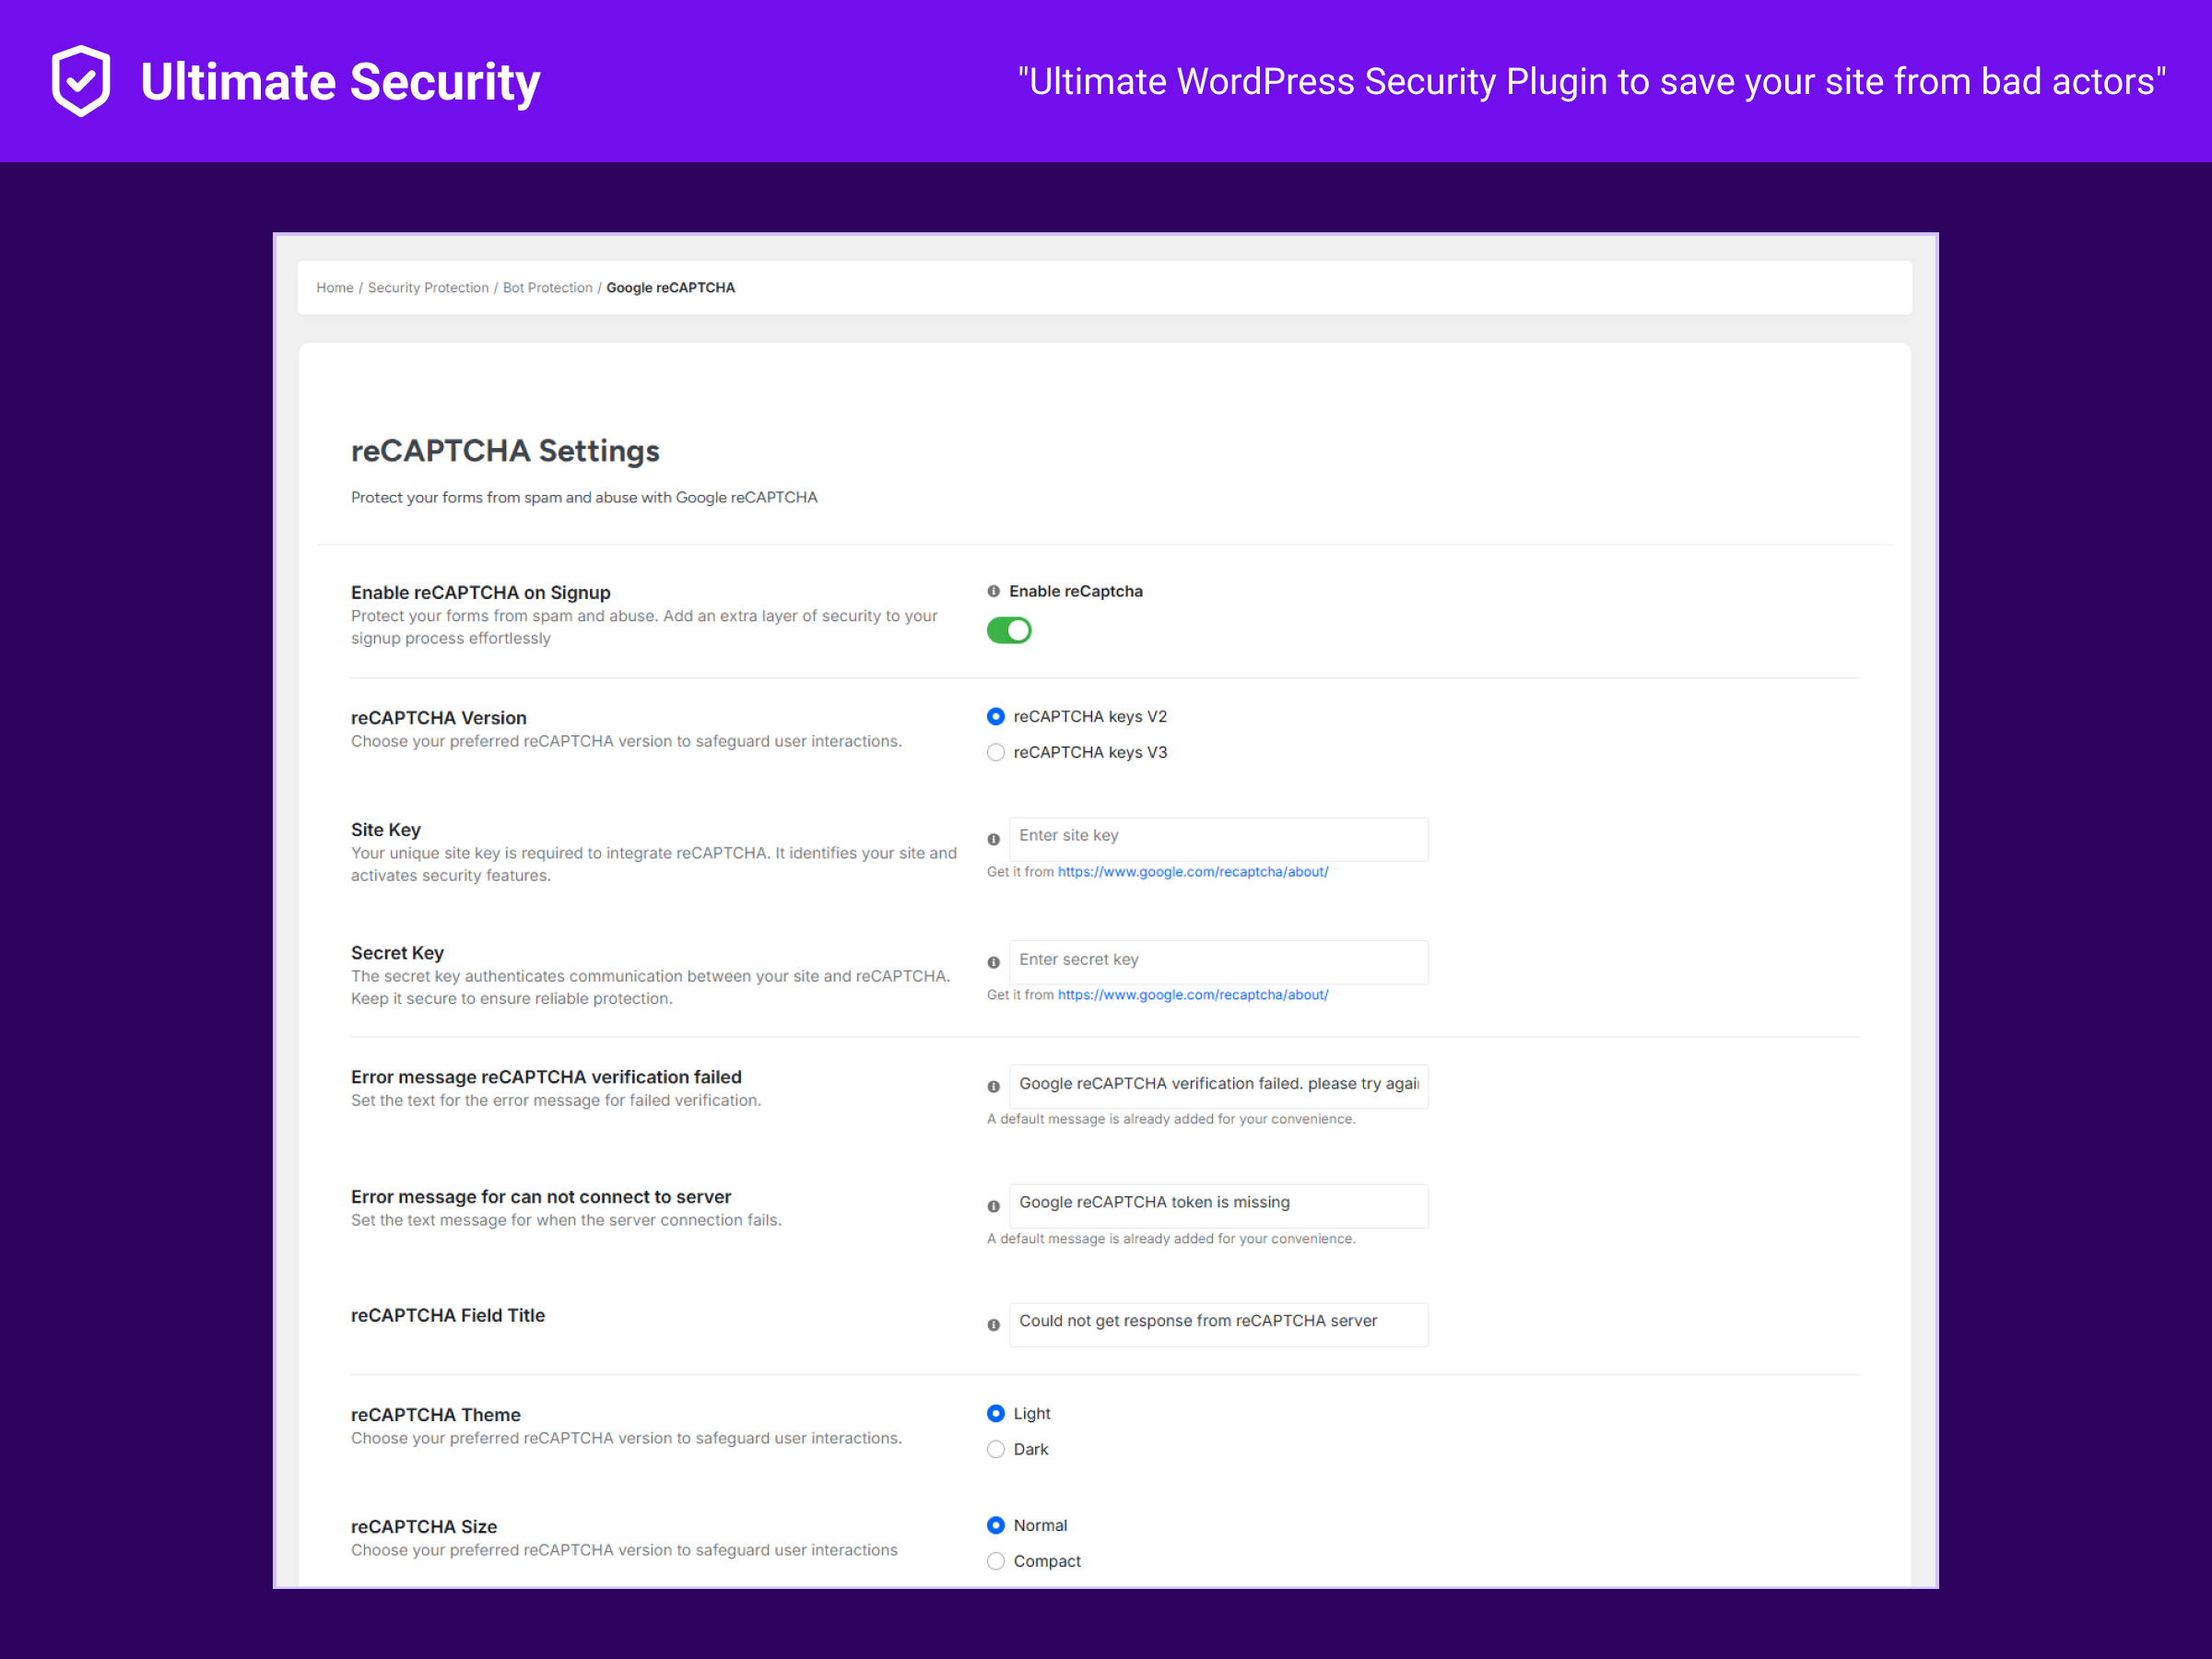Select the Light theme radio button
Image resolution: width=2212 pixels, height=1659 pixels.
(996, 1413)
